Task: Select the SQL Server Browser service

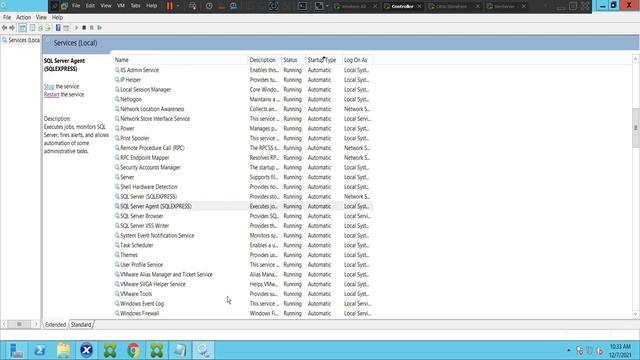Action: tap(243, 216)
